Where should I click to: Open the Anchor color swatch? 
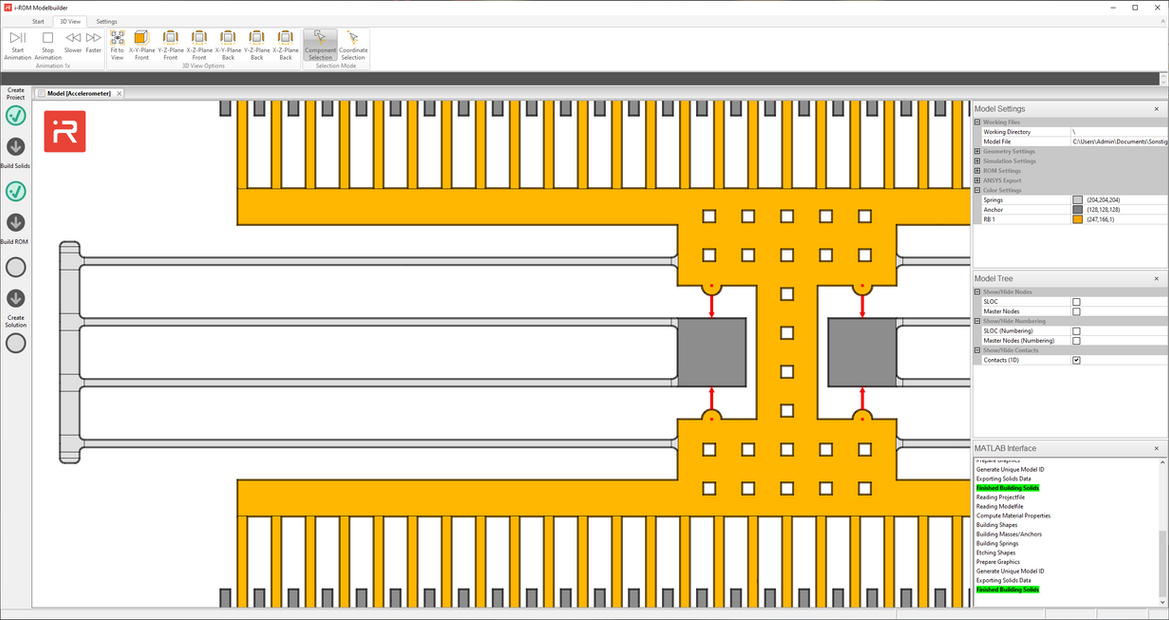click(x=1077, y=209)
